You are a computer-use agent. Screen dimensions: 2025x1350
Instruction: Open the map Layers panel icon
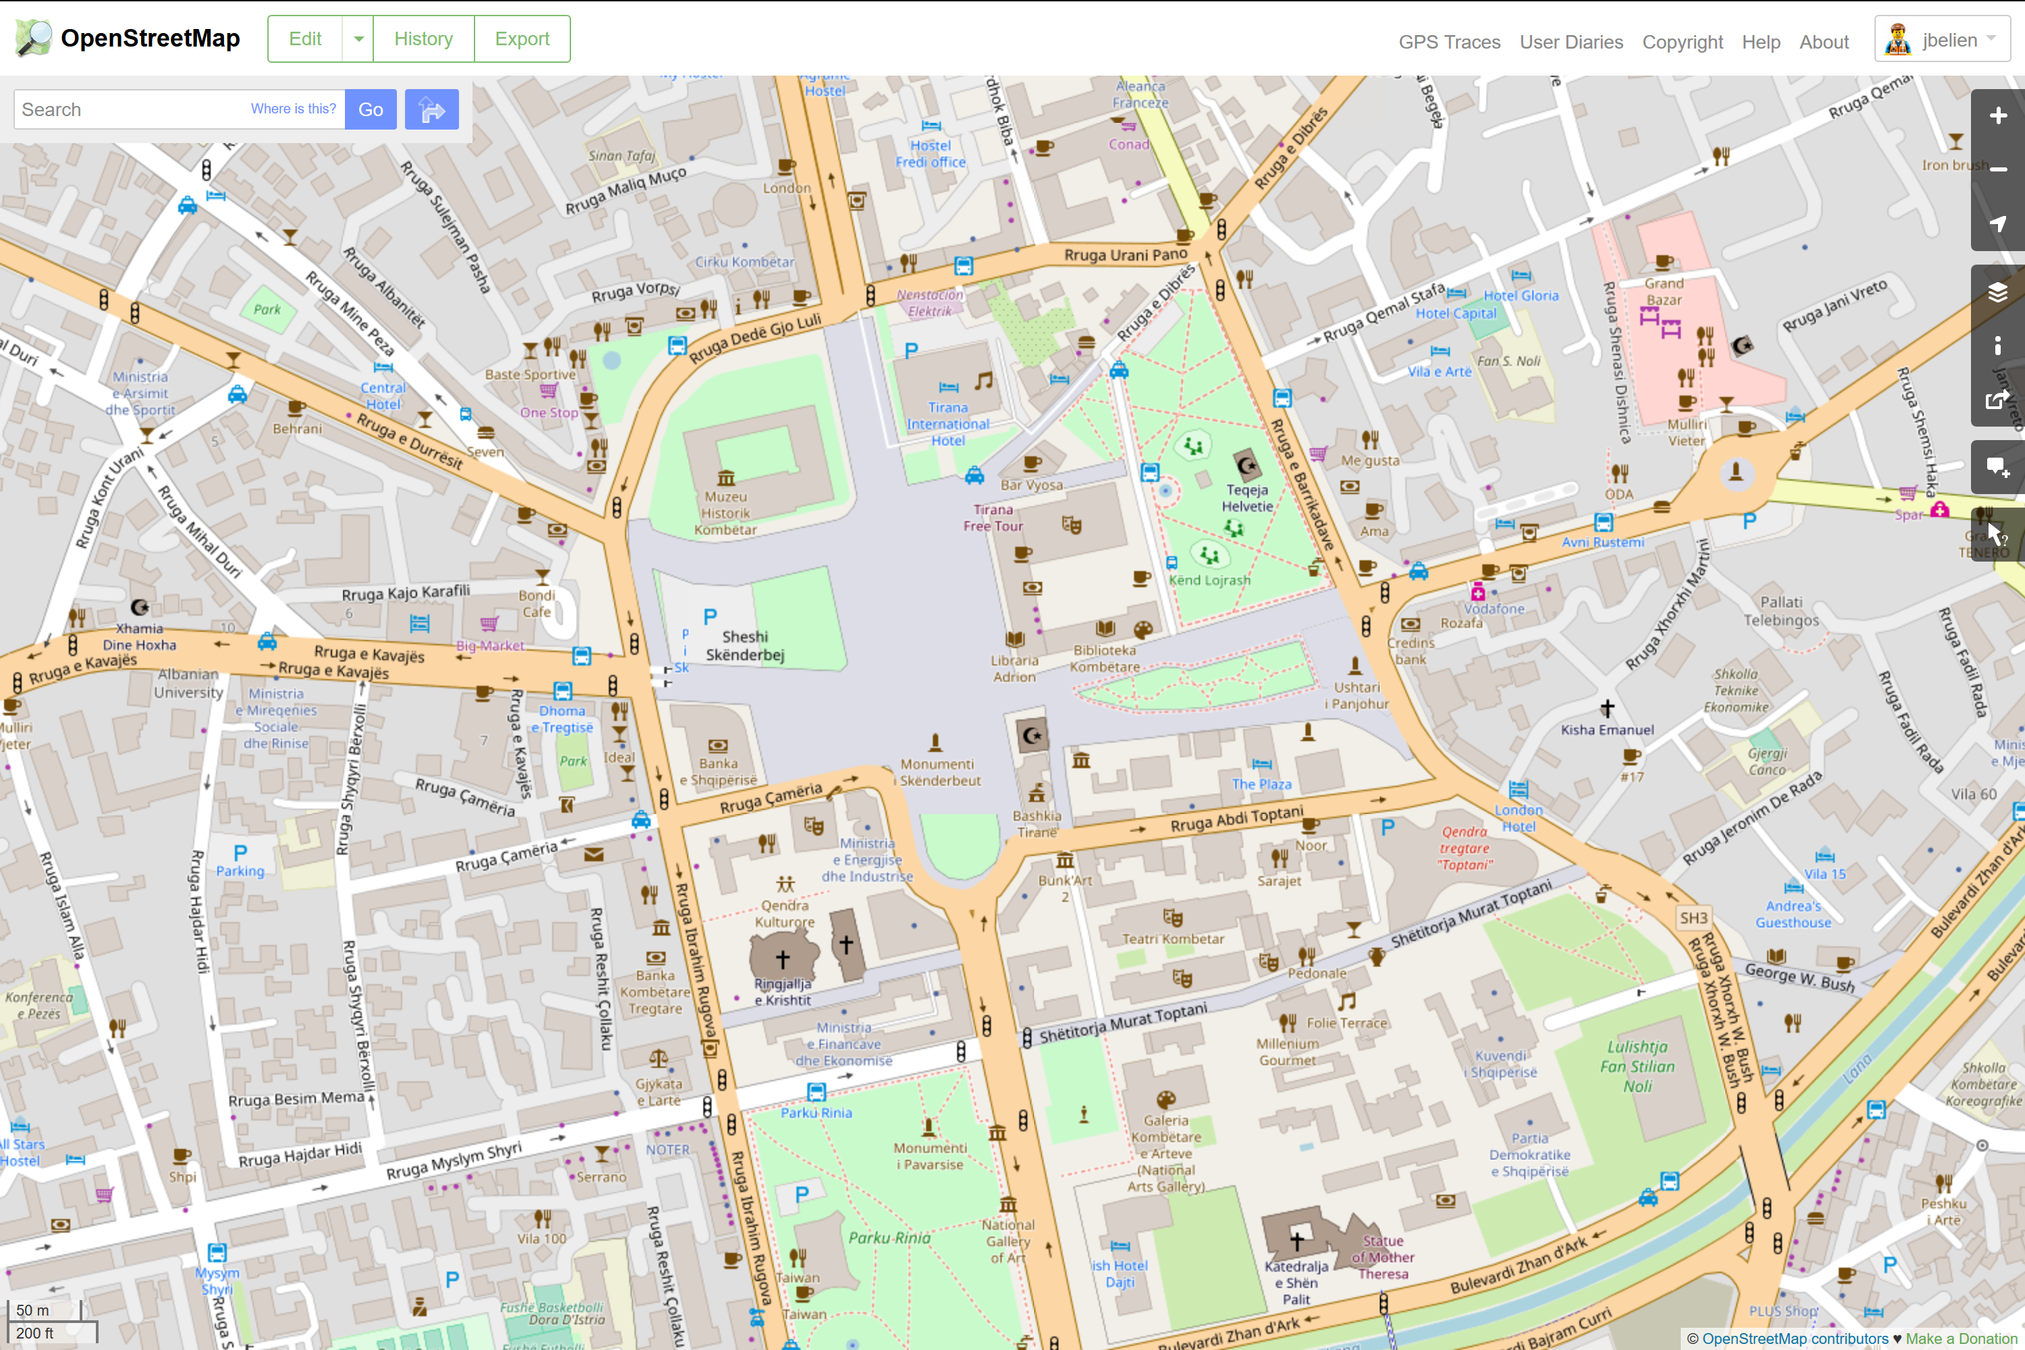pos(1997,292)
